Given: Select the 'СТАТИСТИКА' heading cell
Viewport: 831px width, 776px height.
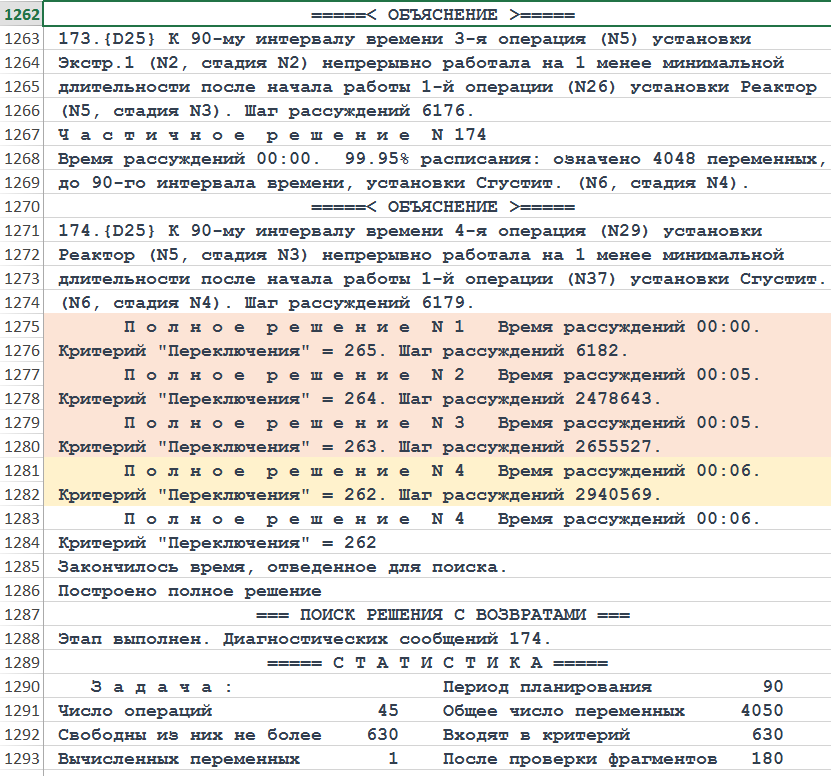Looking at the screenshot, I should (x=442, y=663).
